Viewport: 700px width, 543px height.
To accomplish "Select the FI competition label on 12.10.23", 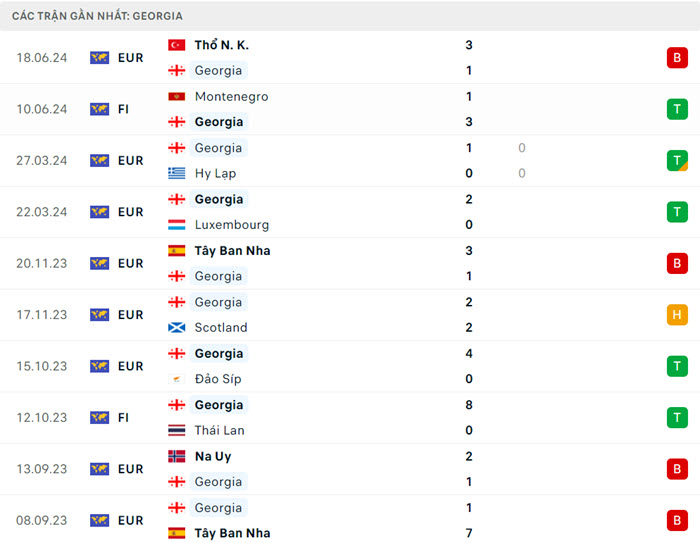I will (x=124, y=418).
